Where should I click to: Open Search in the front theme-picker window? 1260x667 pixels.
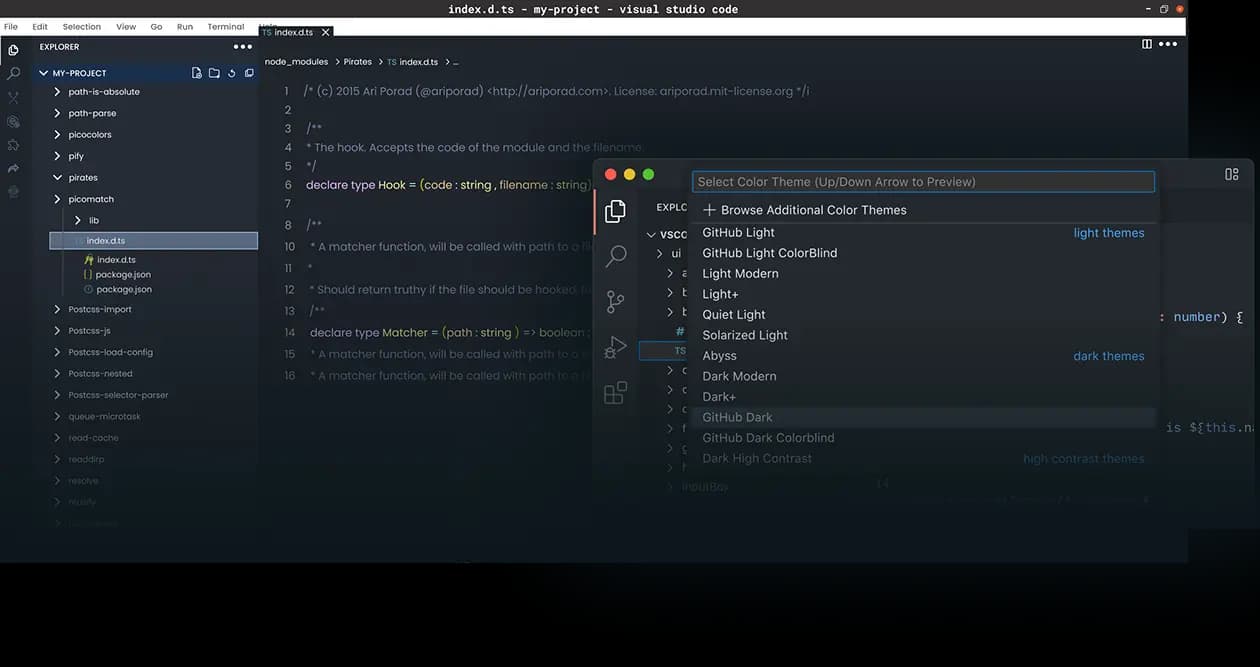coord(616,256)
